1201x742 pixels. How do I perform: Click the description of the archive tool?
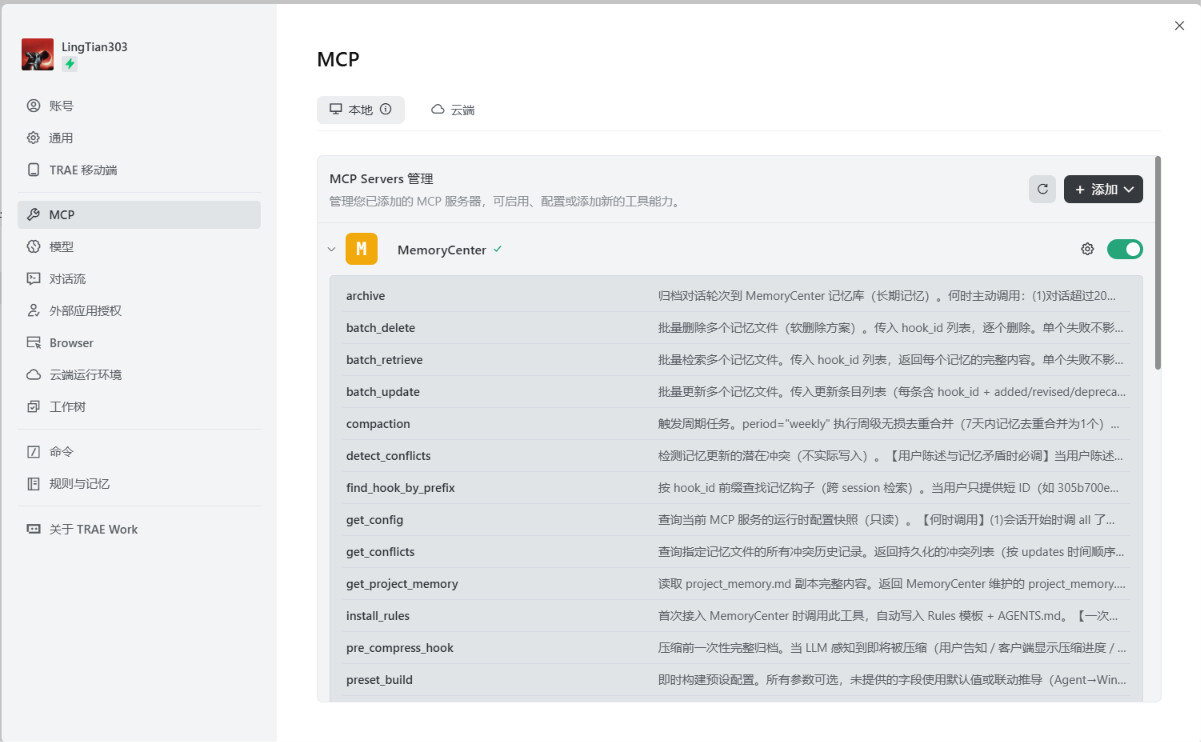click(x=886, y=296)
